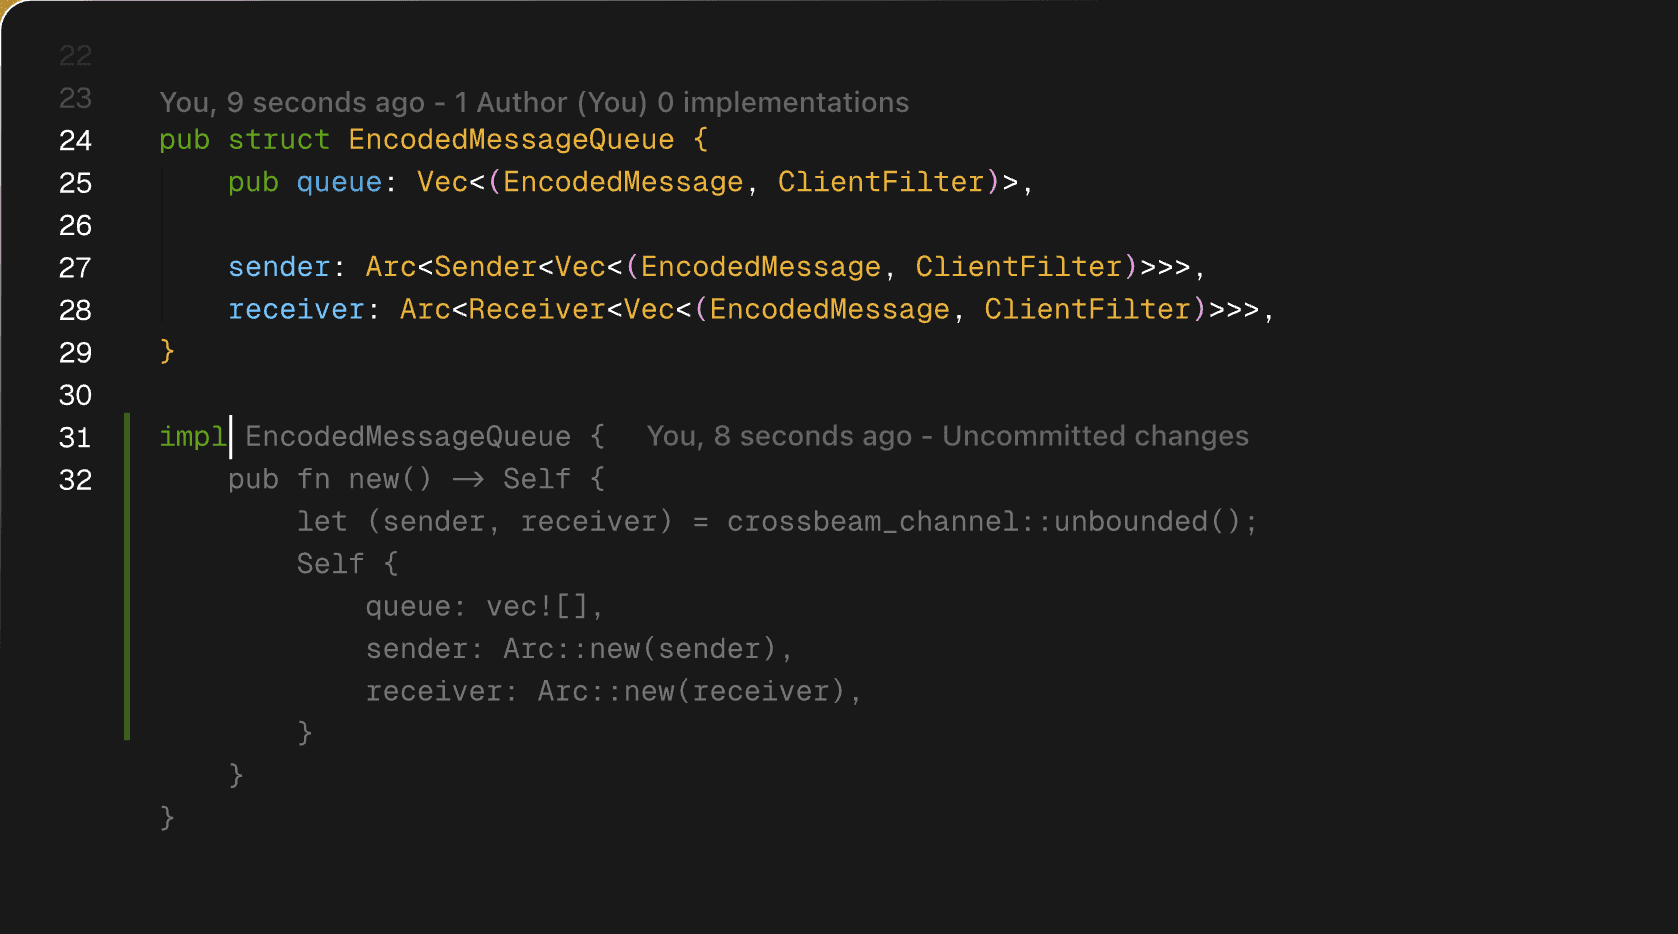The image size is (1678, 934).
Task: Click the 'EncodedMessageQueue' struct name on line 24
Action: click(x=511, y=140)
